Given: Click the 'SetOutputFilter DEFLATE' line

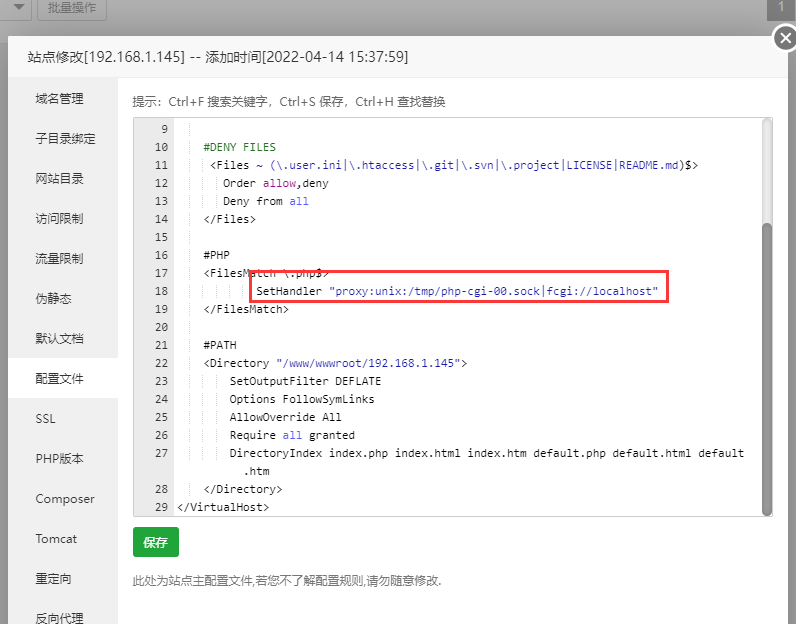Looking at the screenshot, I should (305, 381).
